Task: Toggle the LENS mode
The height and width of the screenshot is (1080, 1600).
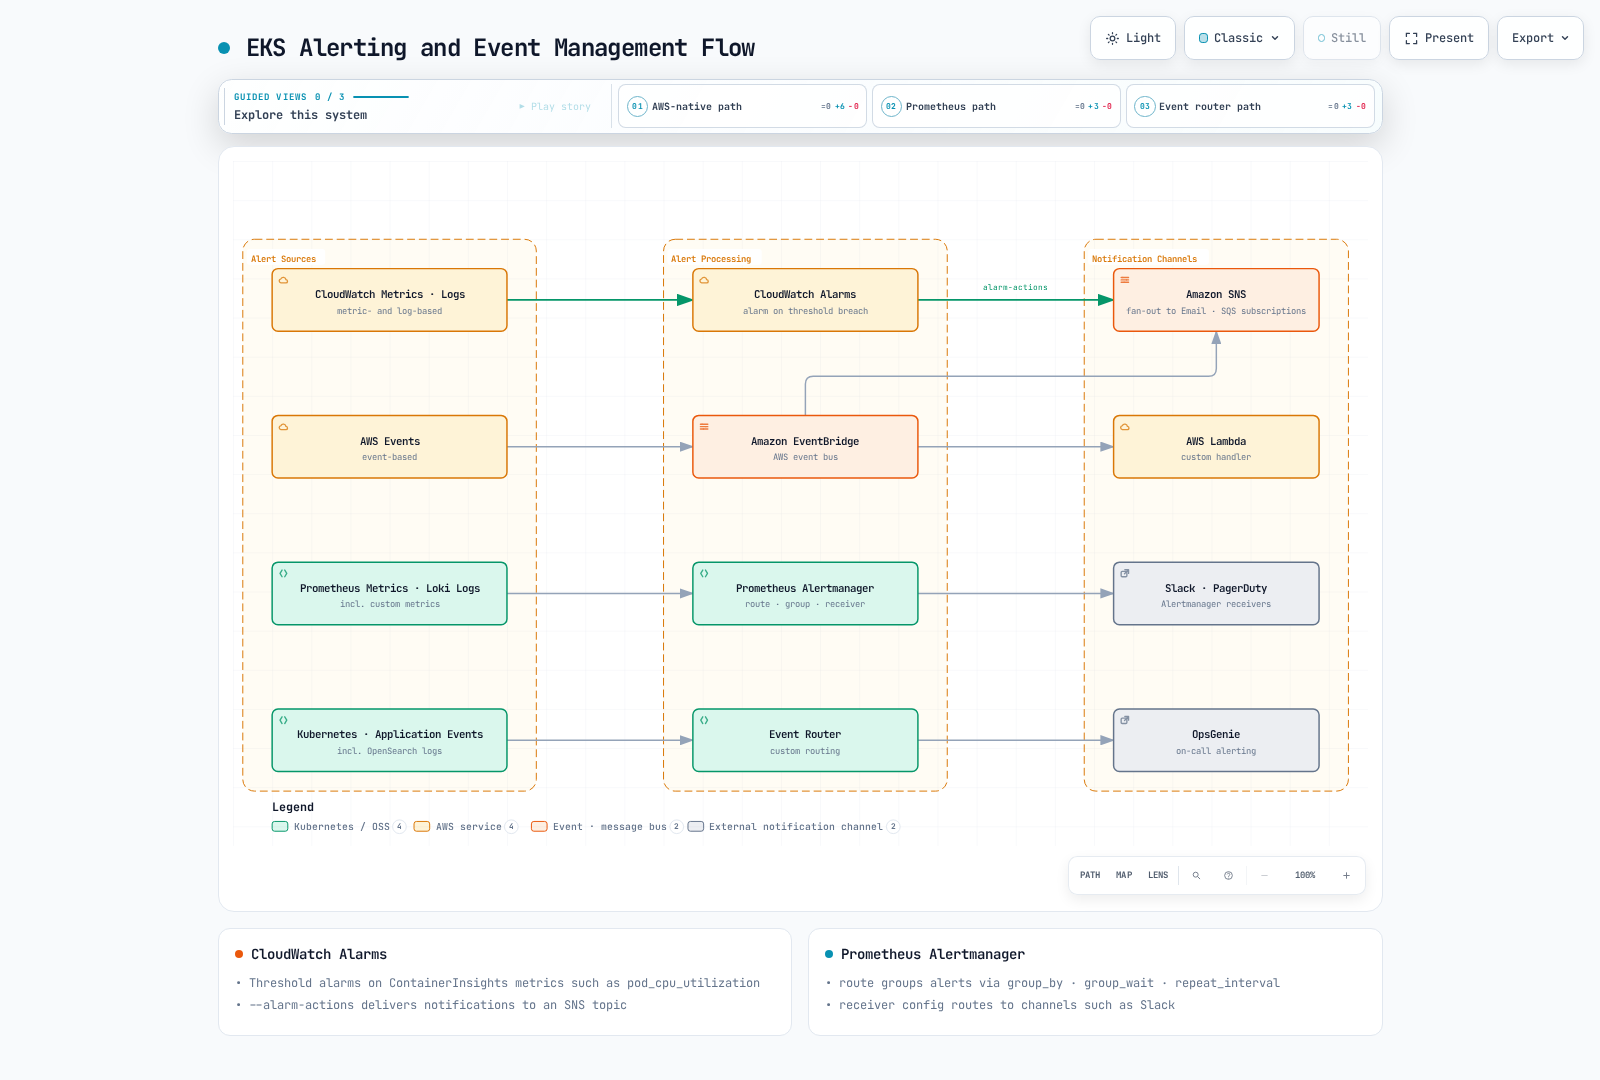Action: tap(1158, 875)
